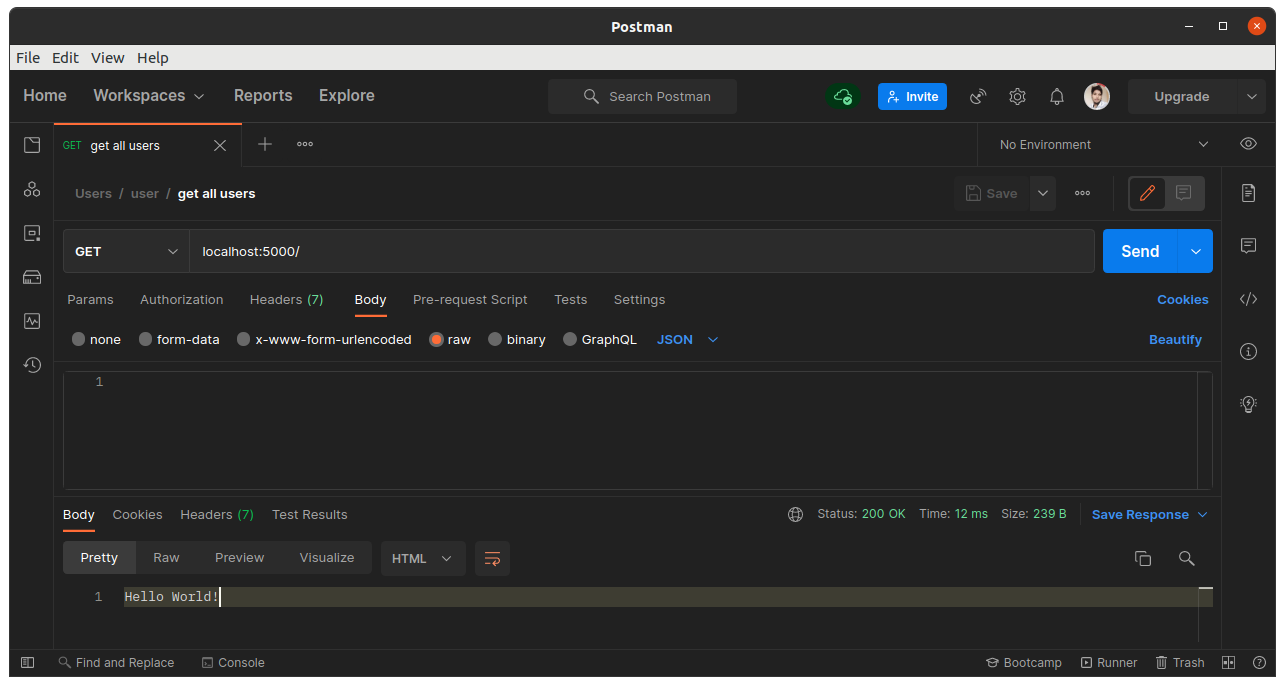The image size is (1285, 686).
Task: Open the History sidebar icon
Action: point(32,365)
